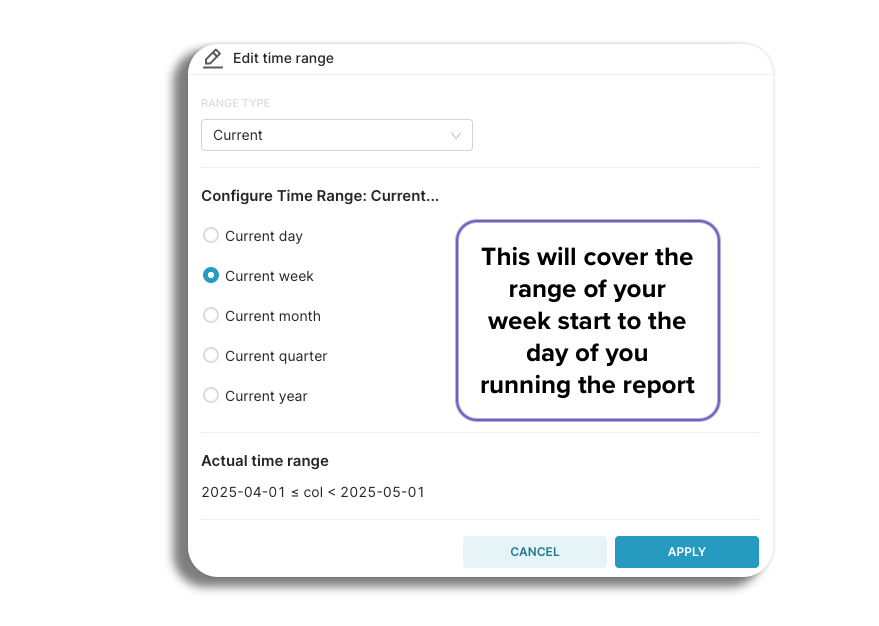Screen dimensions: 879x626
Task: Choose the Current month radio option
Action: [x=210, y=316]
